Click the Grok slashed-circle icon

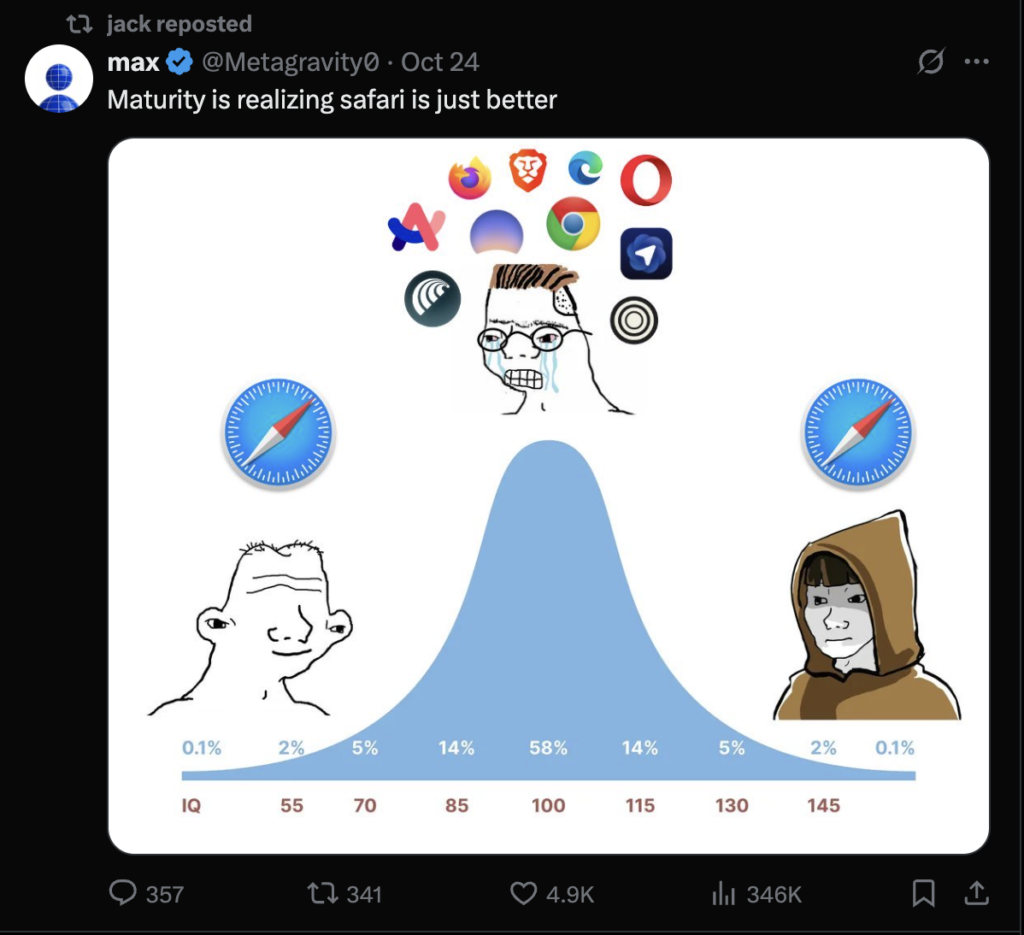930,62
